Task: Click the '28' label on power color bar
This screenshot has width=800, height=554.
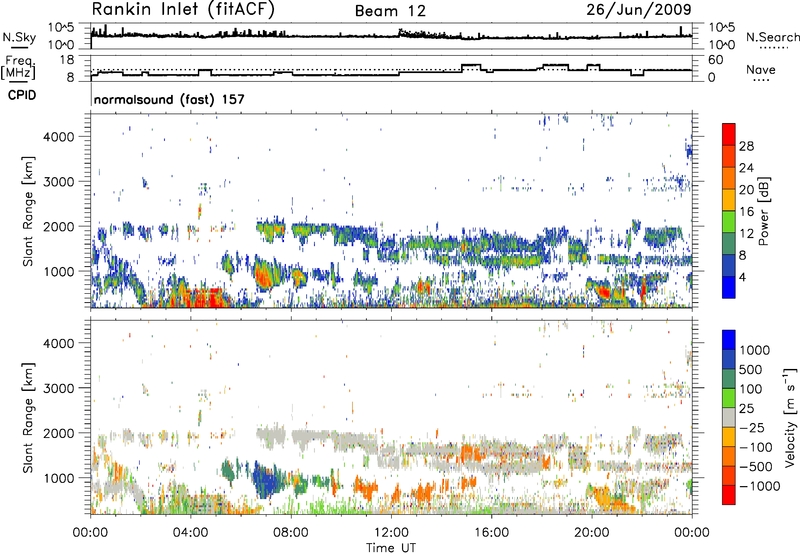Action: point(746,146)
